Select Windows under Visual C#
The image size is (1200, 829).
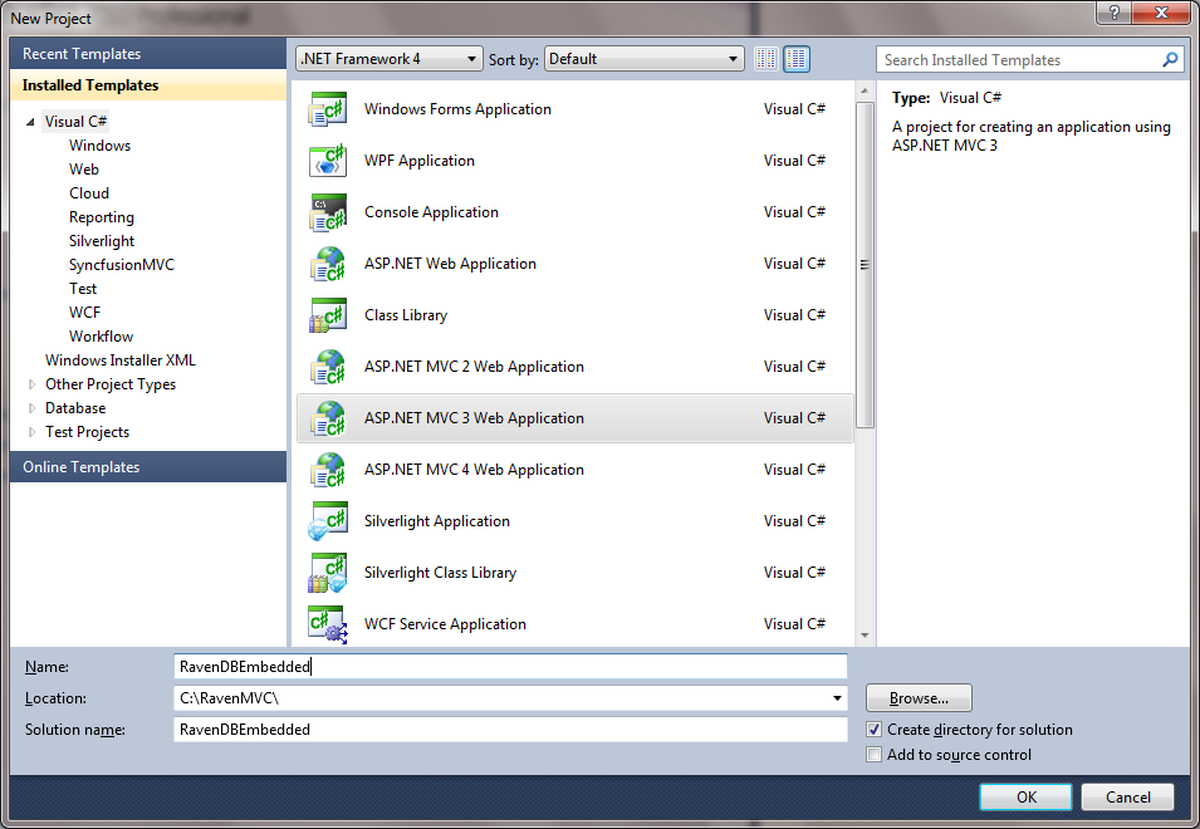pyautogui.click(x=100, y=145)
